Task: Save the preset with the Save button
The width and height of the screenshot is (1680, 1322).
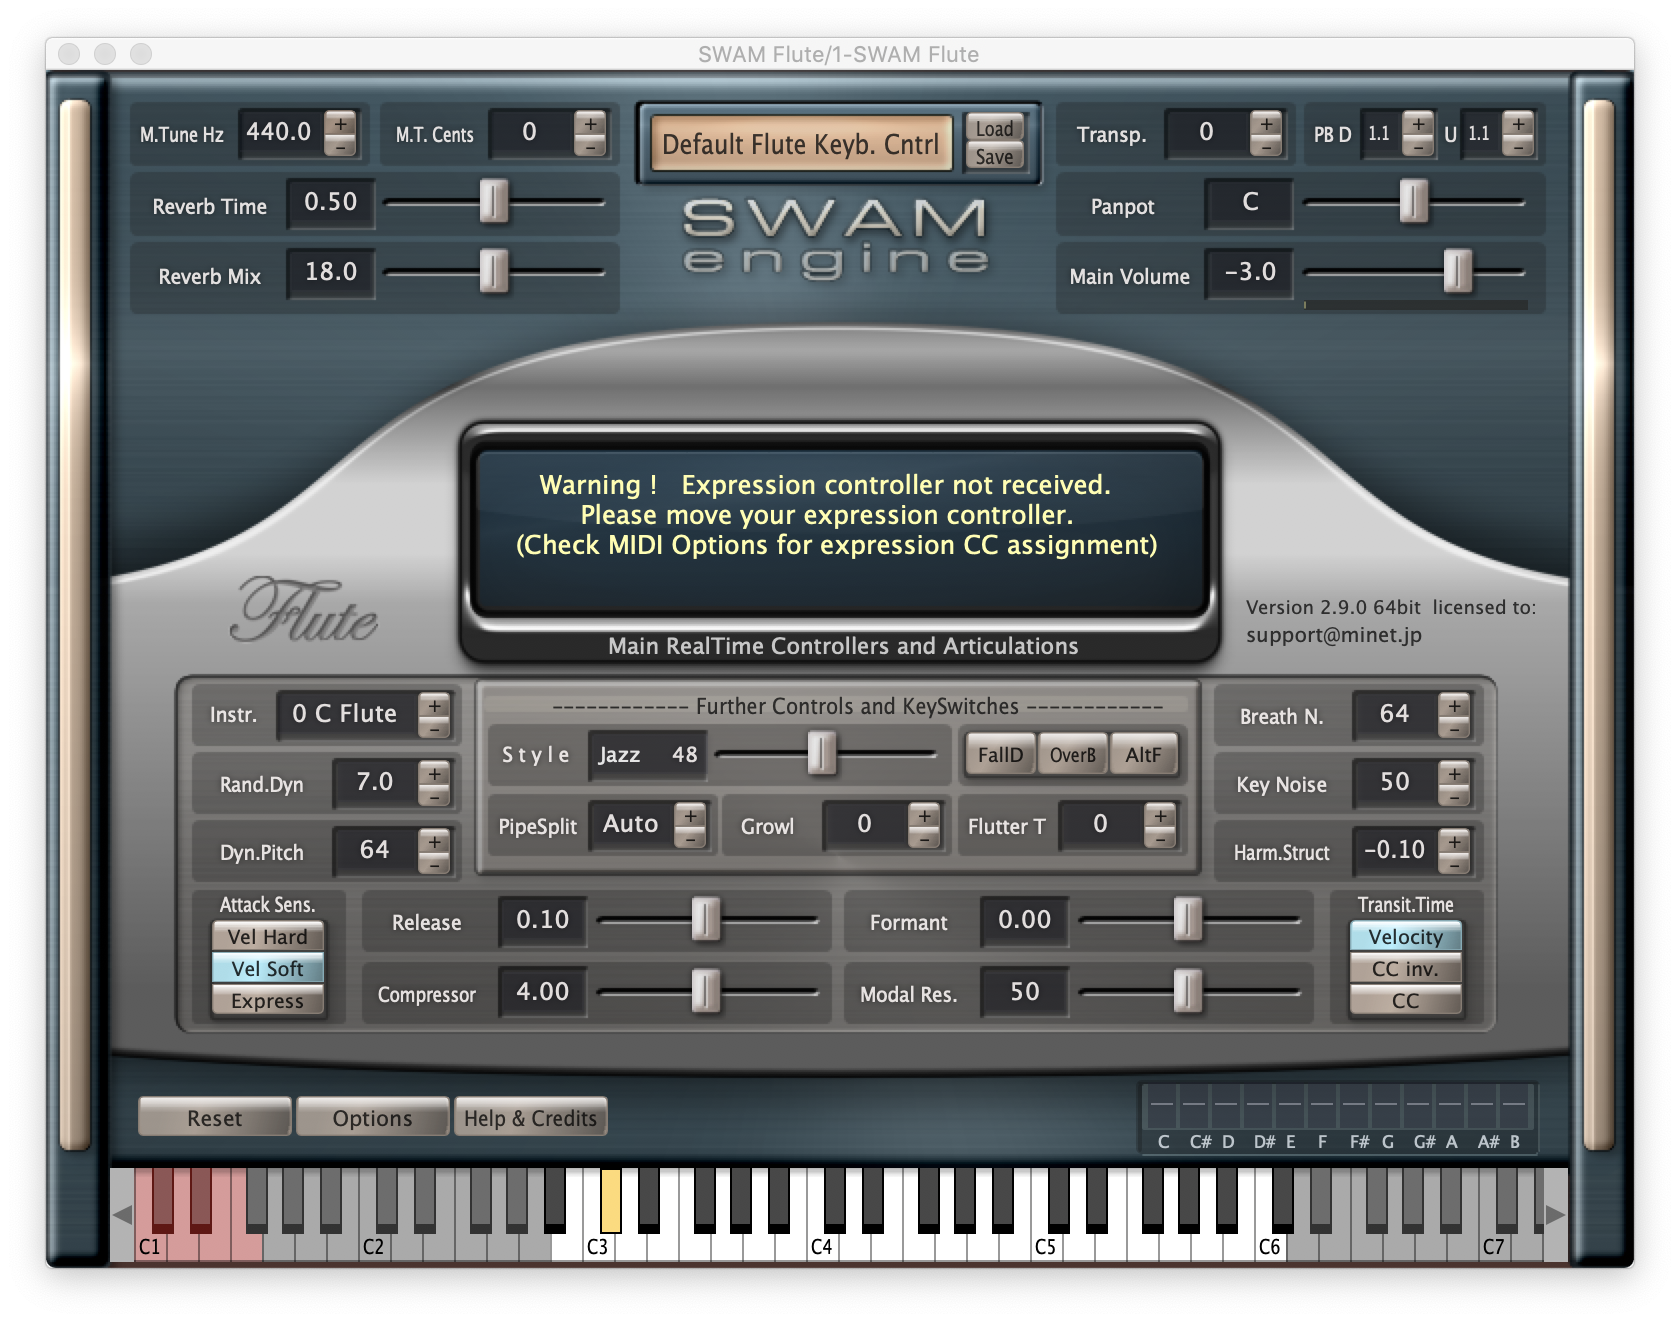Action: (994, 156)
